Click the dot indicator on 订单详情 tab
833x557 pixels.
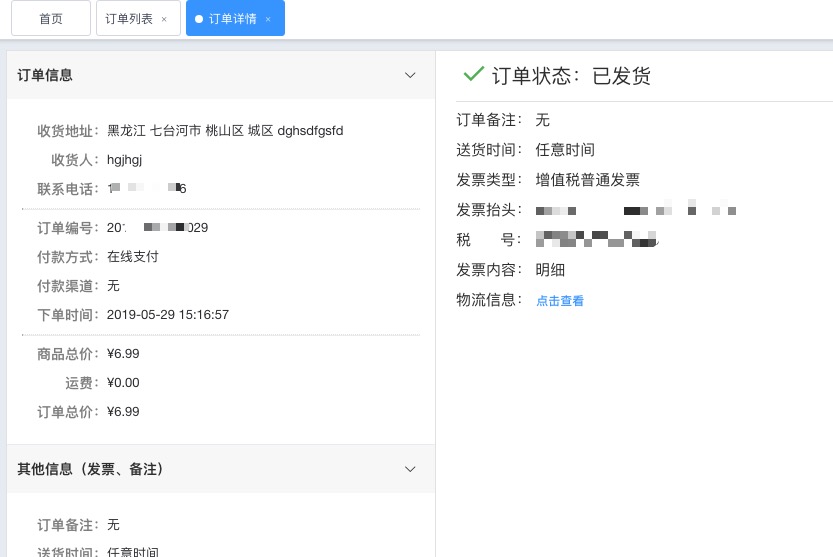(199, 19)
